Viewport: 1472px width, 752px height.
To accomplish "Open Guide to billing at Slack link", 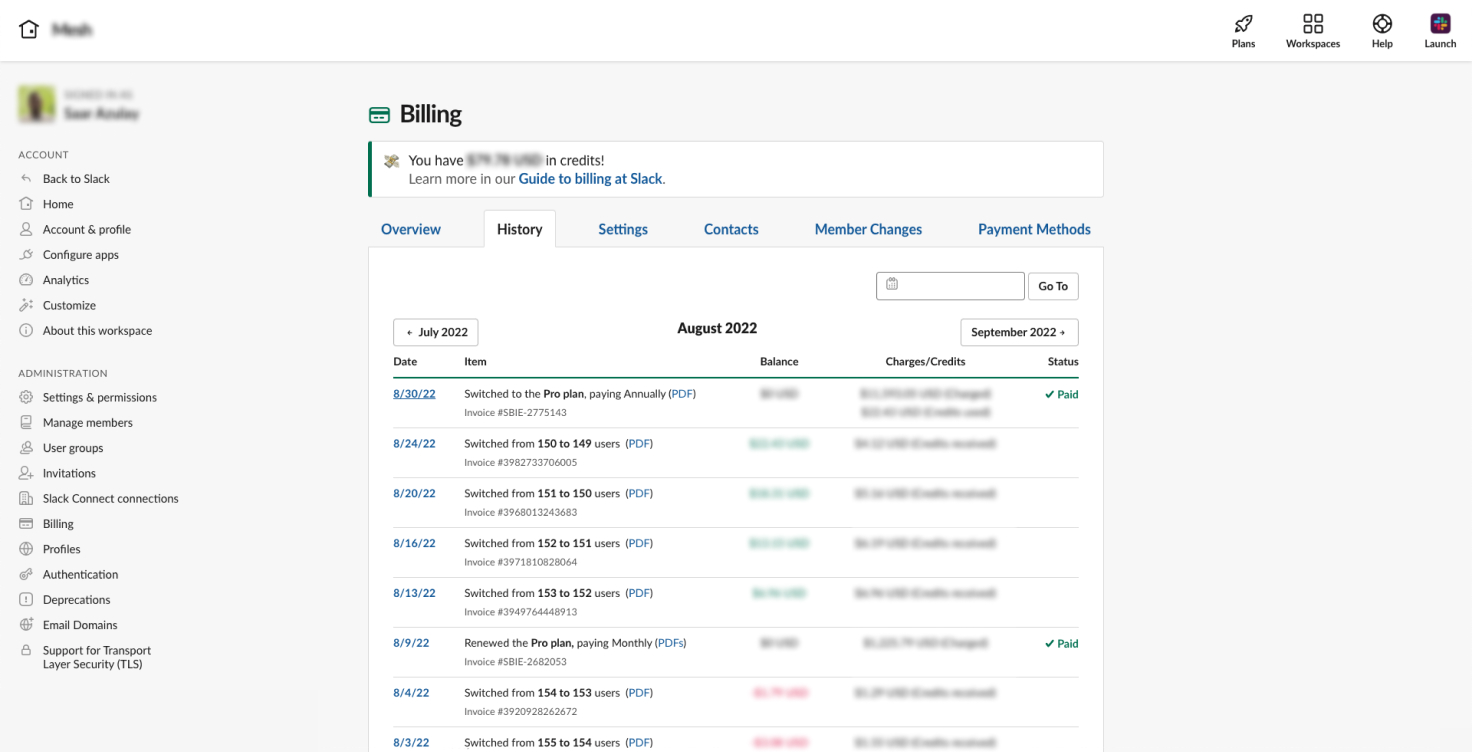I will pyautogui.click(x=590, y=179).
